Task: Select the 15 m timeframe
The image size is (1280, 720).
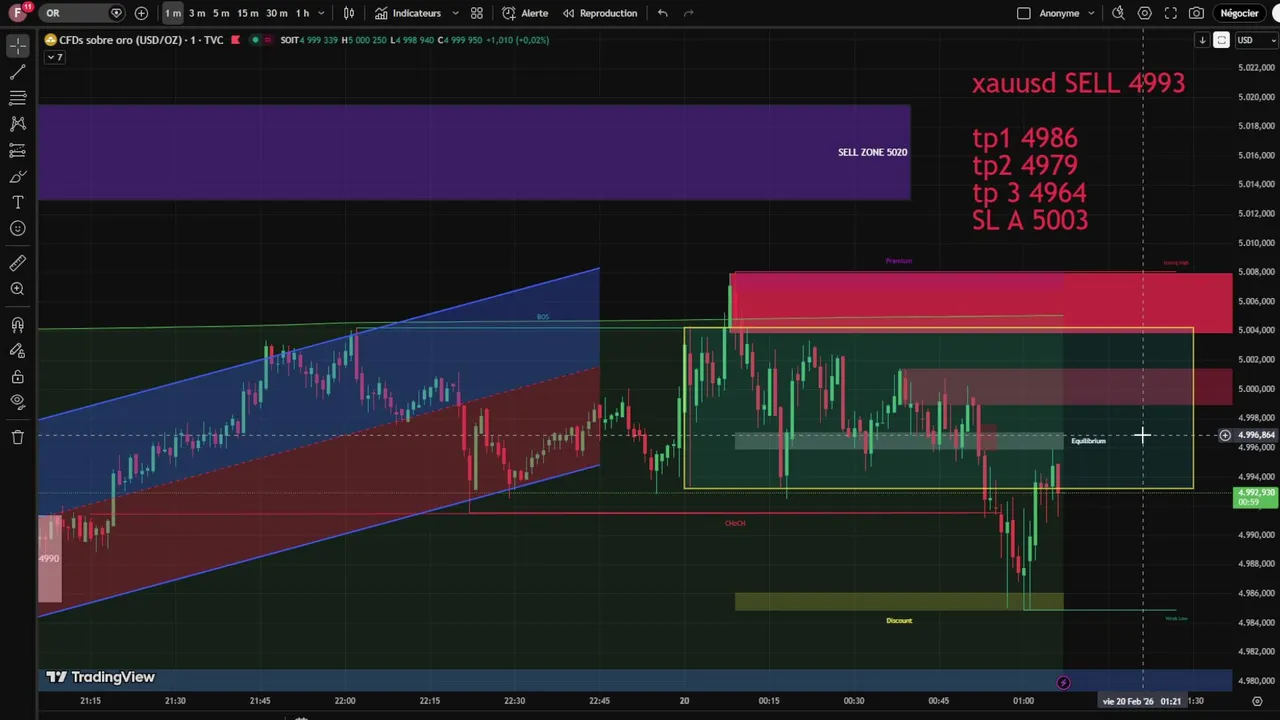Action: point(248,13)
